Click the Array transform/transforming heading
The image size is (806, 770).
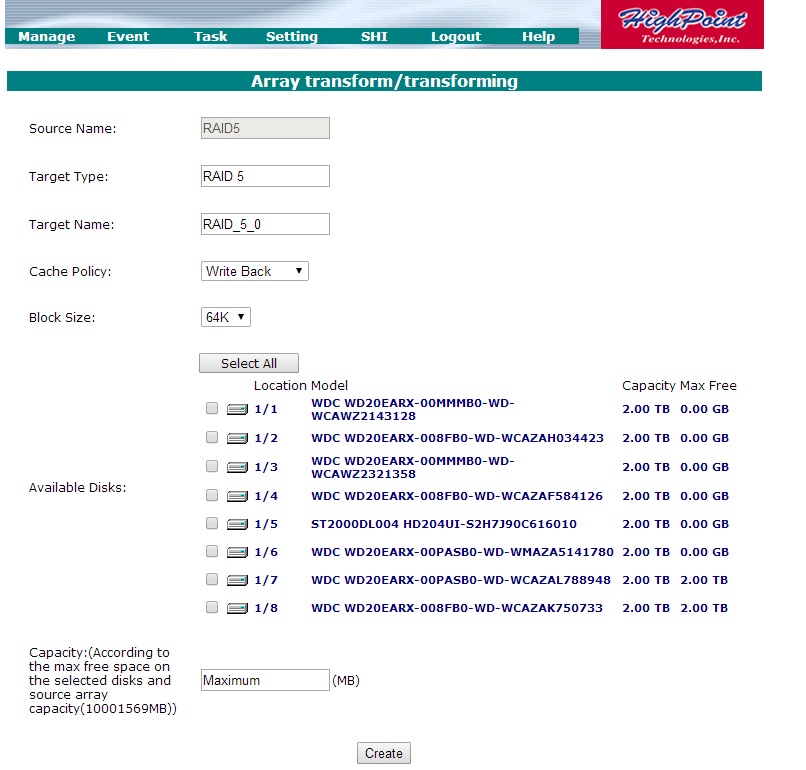point(384,81)
